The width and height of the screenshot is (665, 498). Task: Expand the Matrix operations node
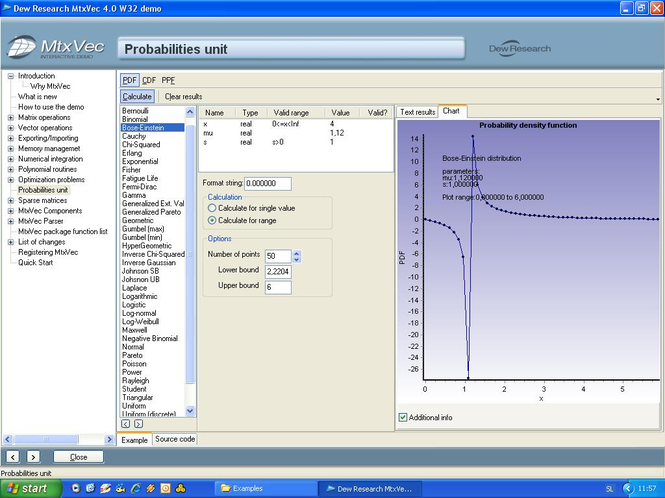click(x=11, y=118)
